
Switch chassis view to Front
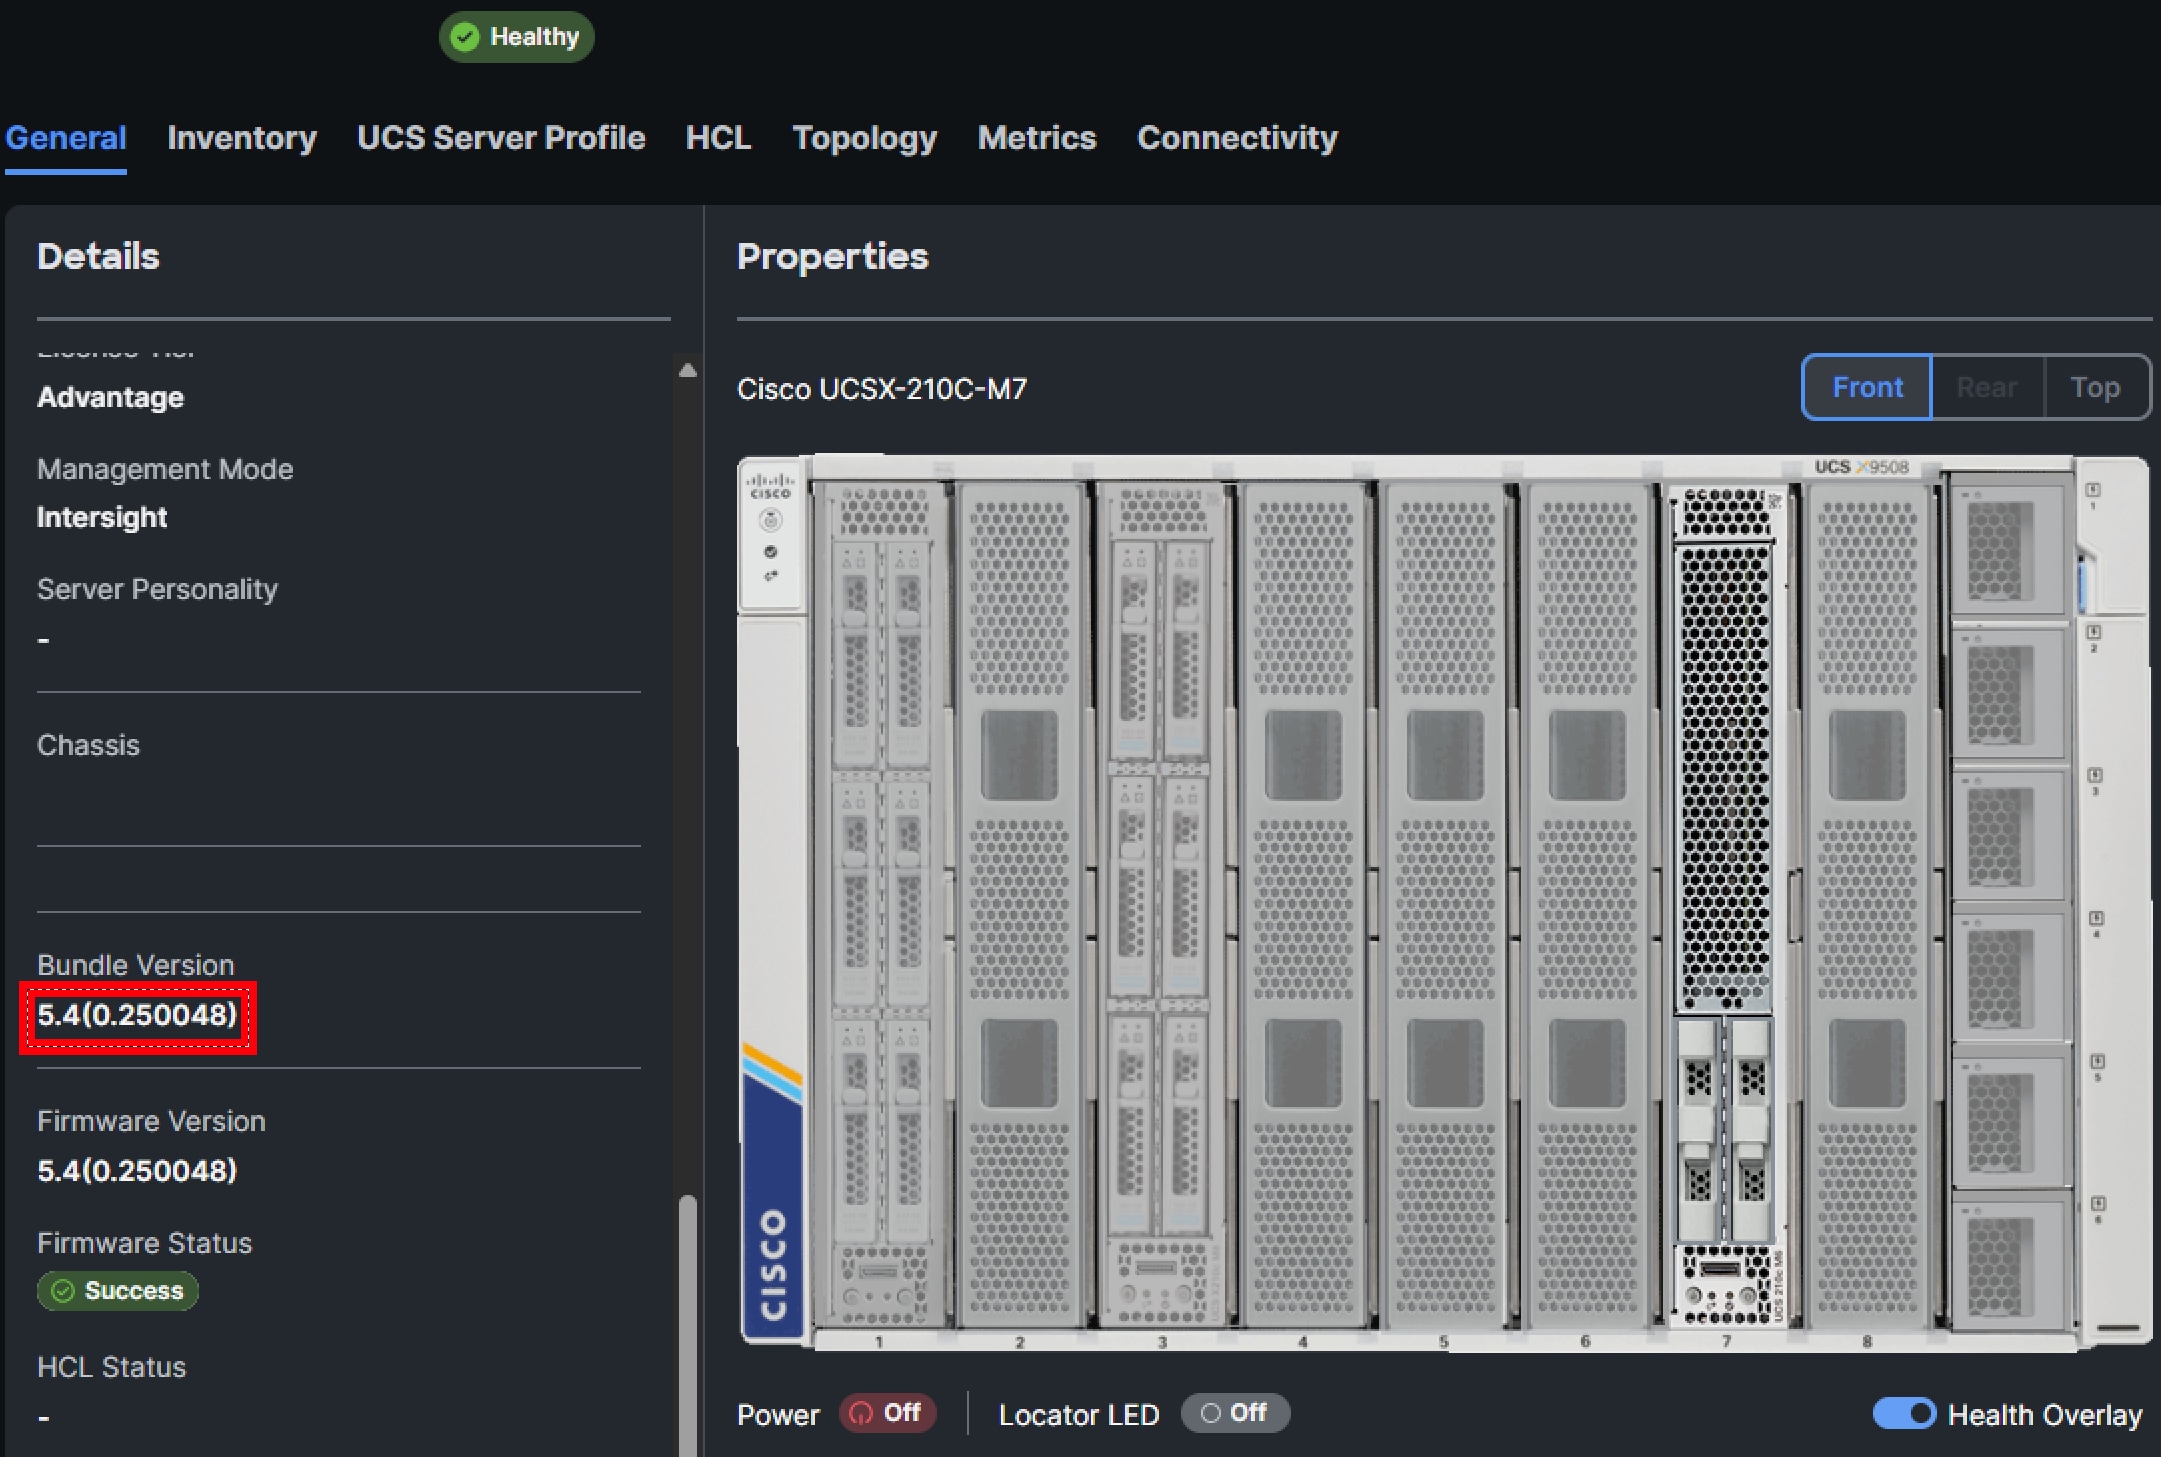point(1867,387)
